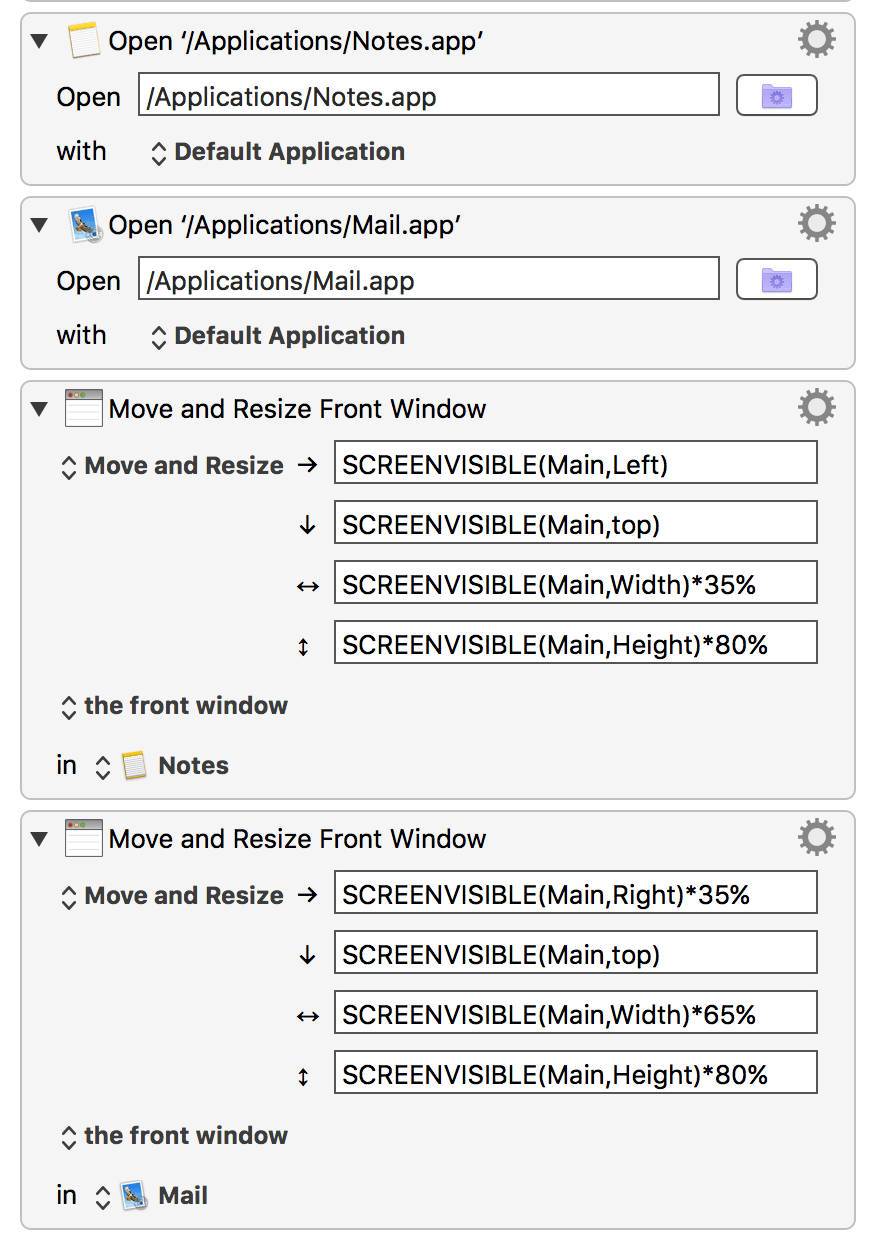Viewport: 872px width, 1244px height.
Task: Click the SCREENVISIBLE(Main,Width)*65% field
Action: point(575,1015)
